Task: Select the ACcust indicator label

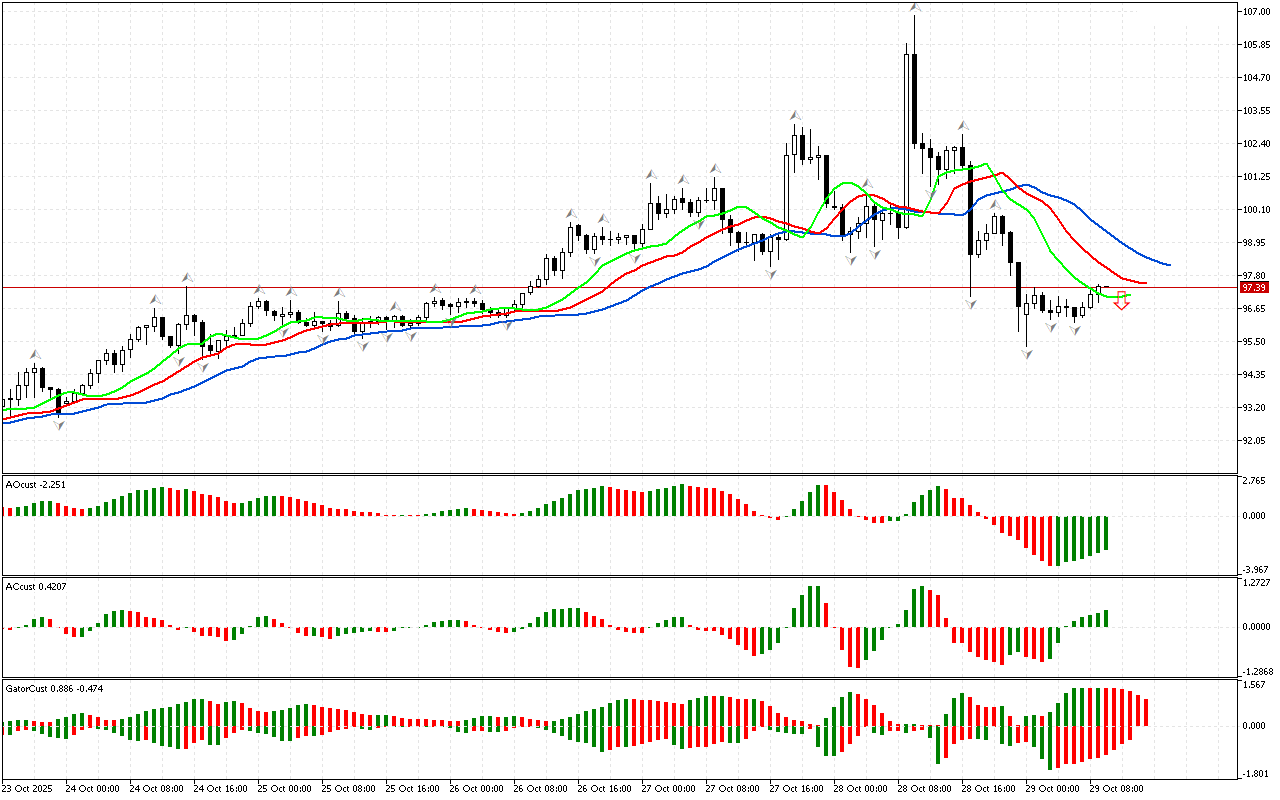Action: 36,586
